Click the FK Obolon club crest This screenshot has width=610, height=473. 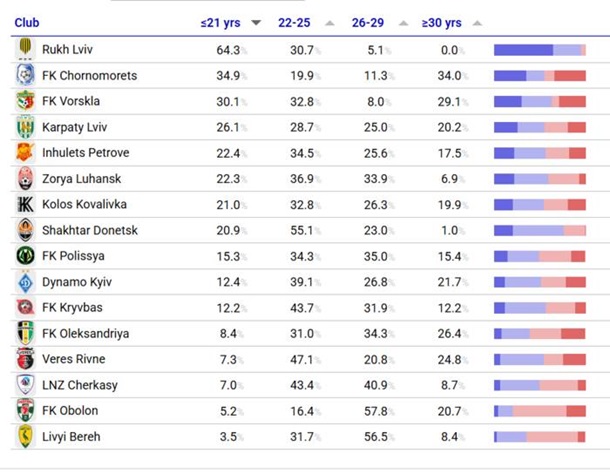[25, 411]
